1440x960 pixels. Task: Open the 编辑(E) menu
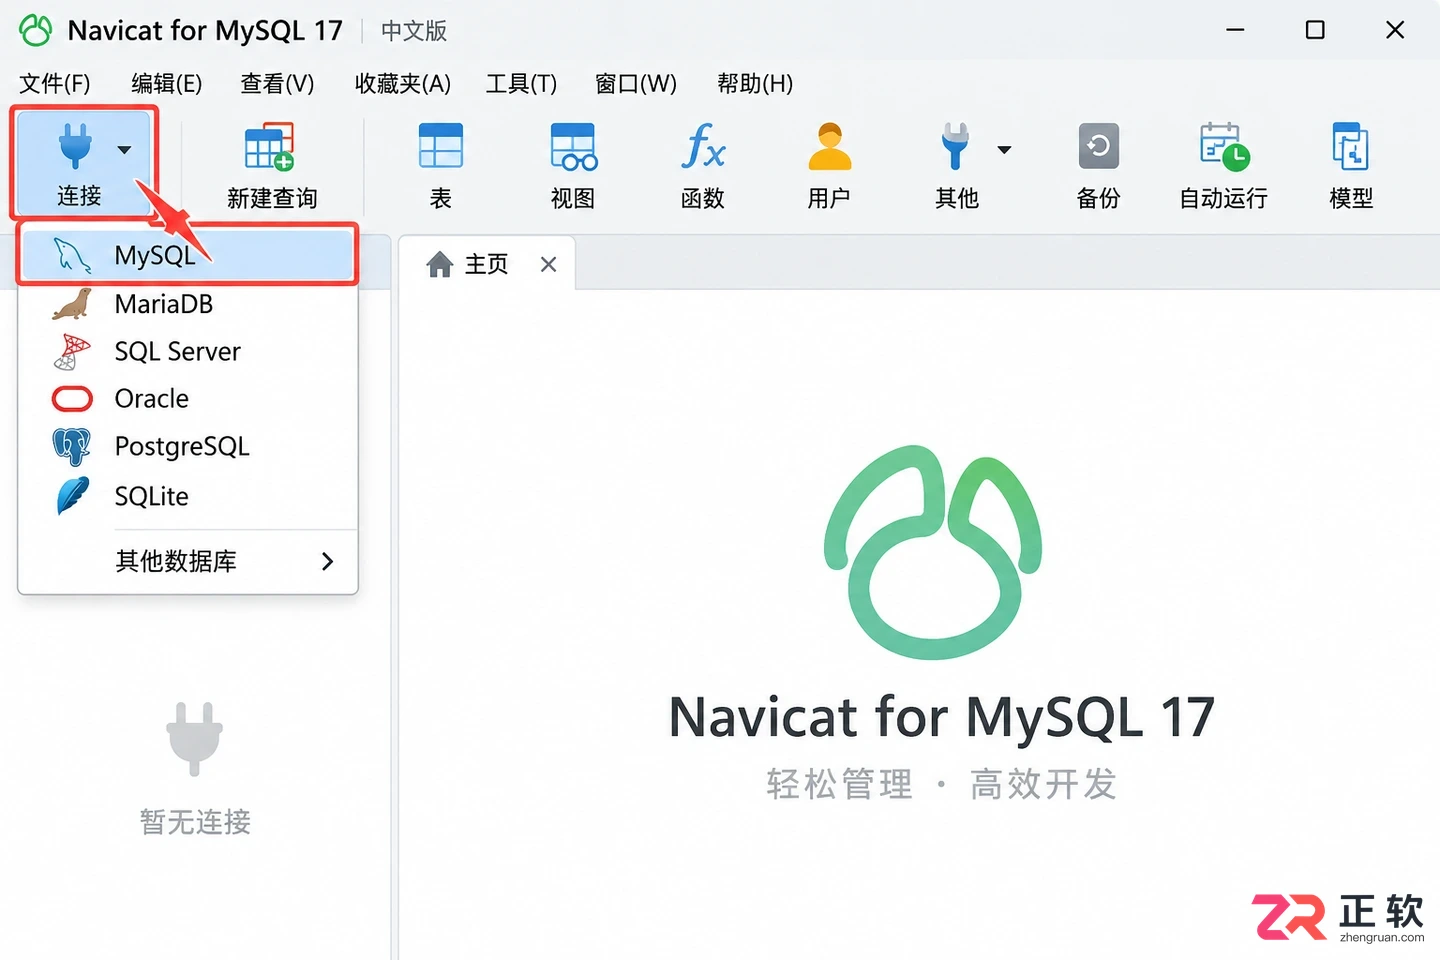click(x=166, y=83)
